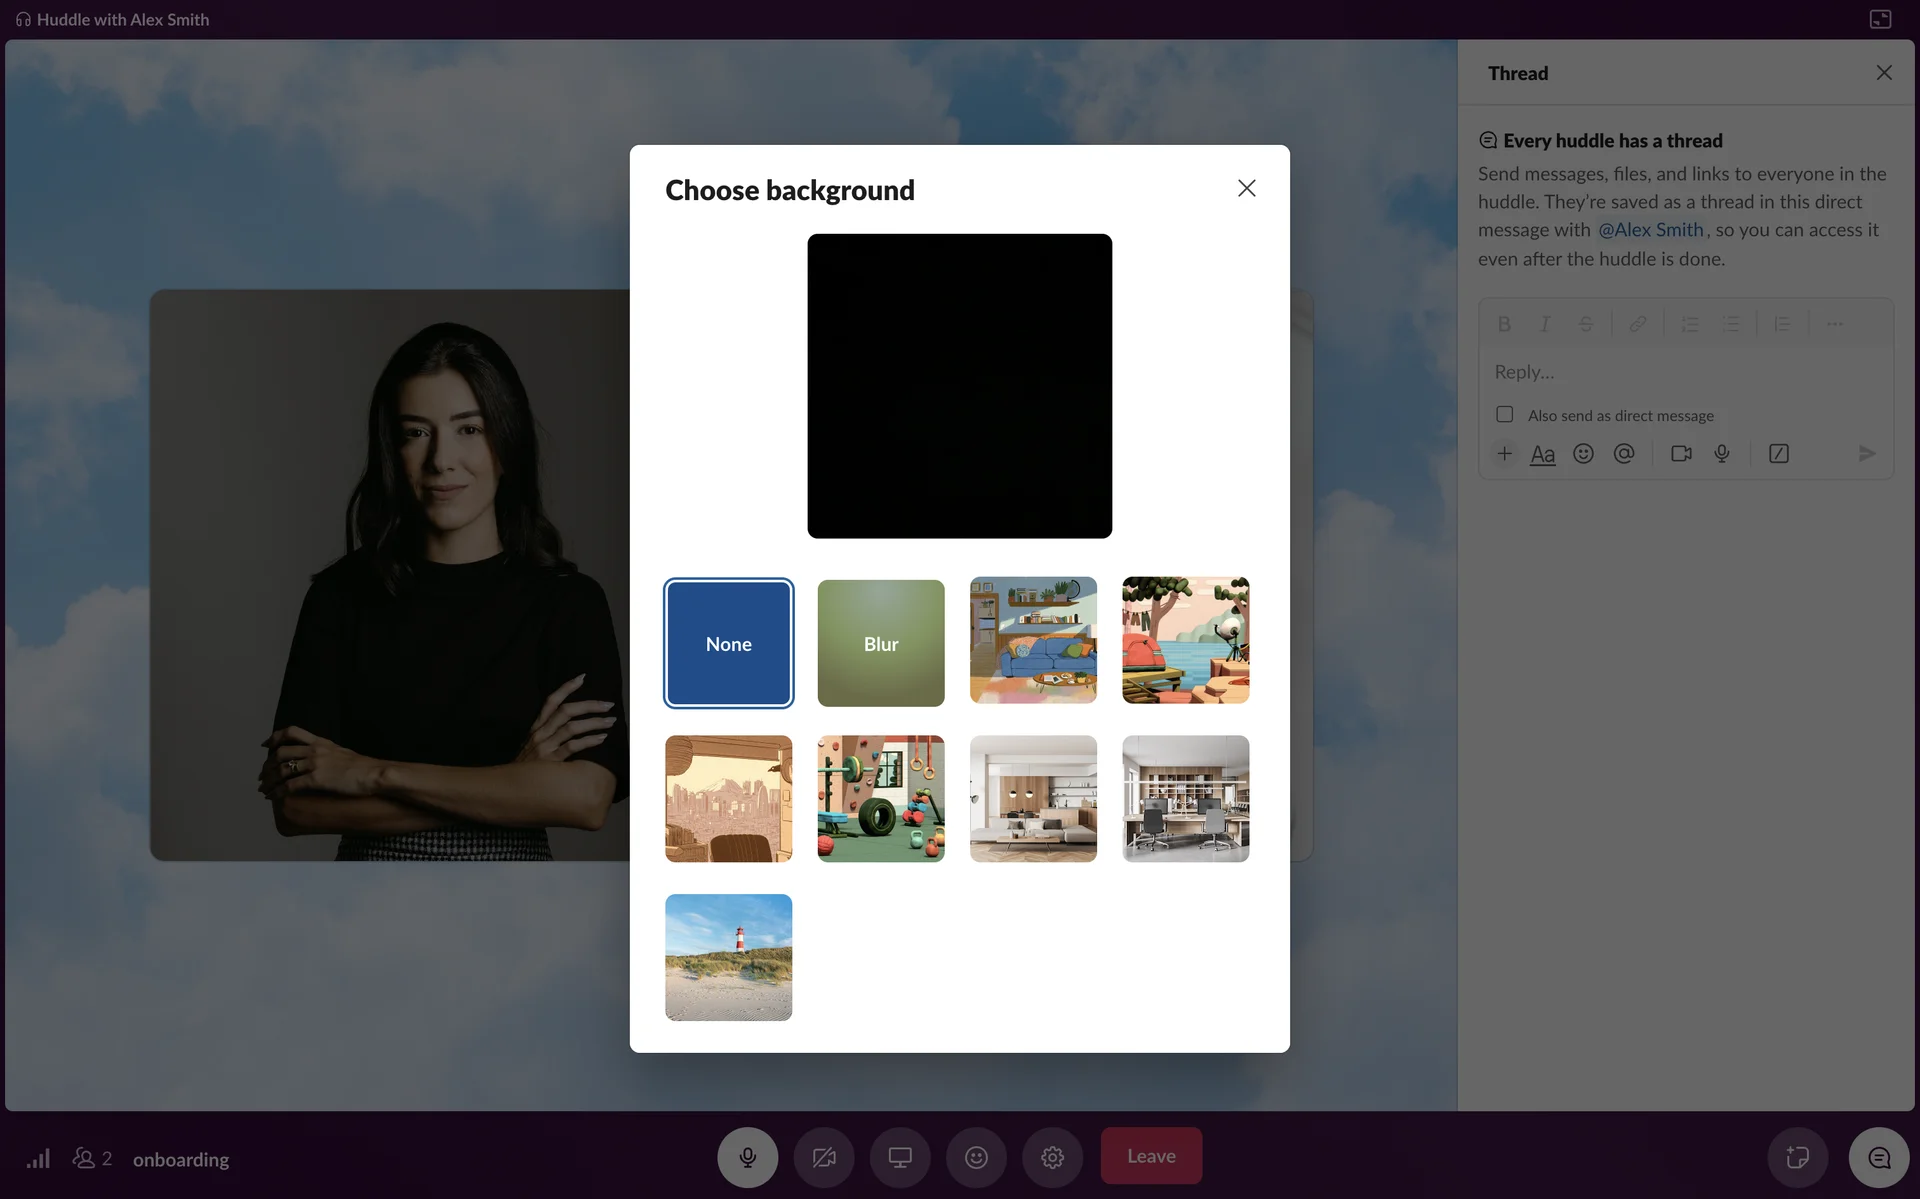The height and width of the screenshot is (1199, 1920).
Task: Leave the huddle
Action: 1151,1156
